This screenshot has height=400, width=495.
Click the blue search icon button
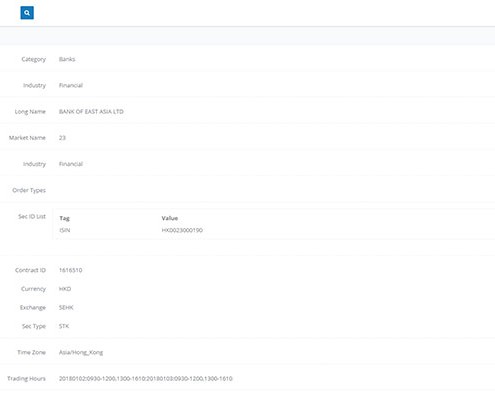[27, 13]
